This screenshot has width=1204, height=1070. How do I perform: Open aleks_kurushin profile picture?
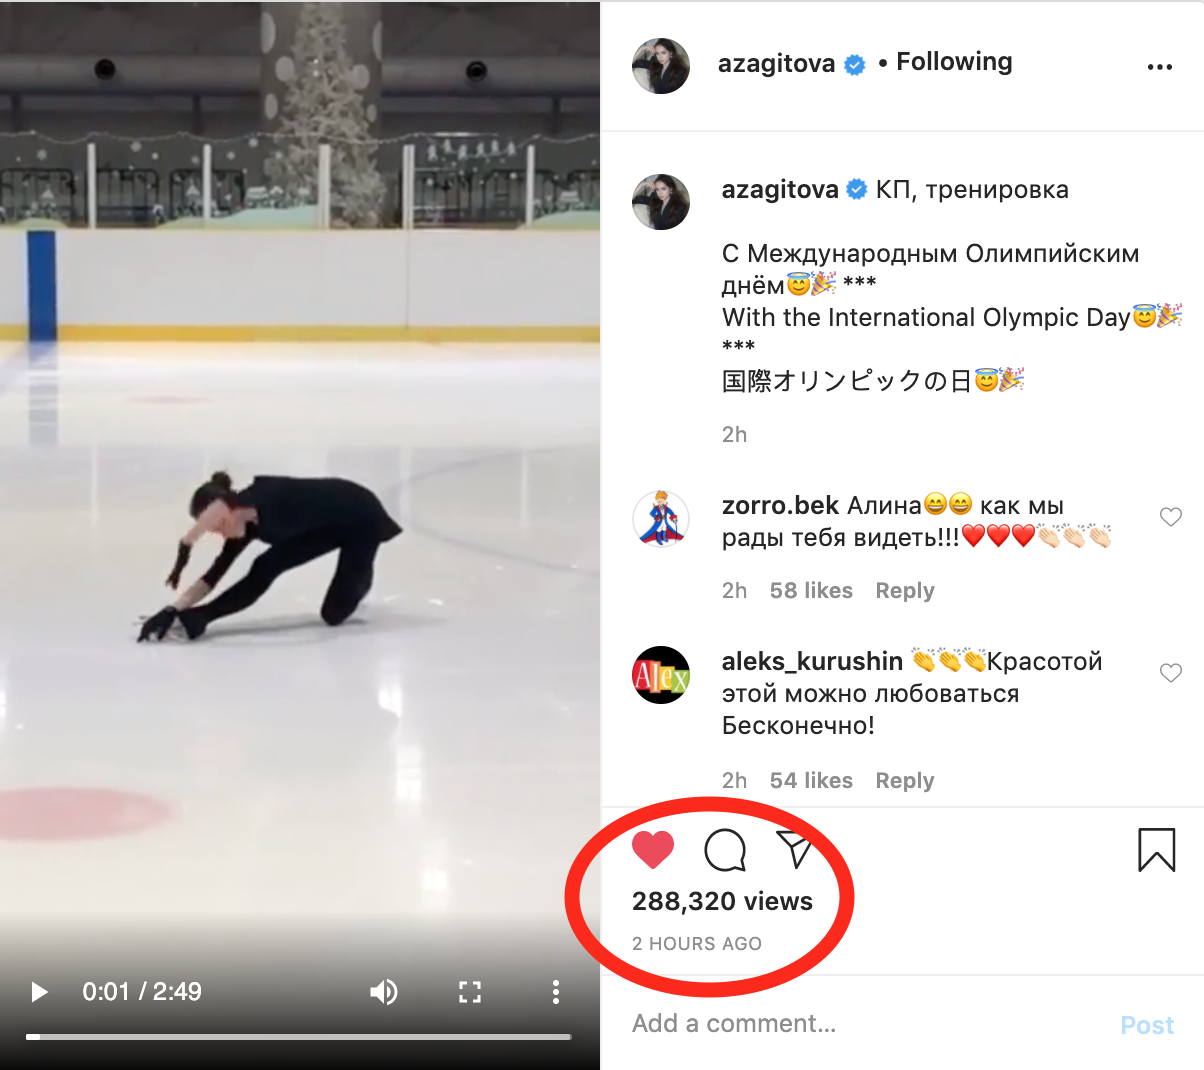(x=661, y=675)
